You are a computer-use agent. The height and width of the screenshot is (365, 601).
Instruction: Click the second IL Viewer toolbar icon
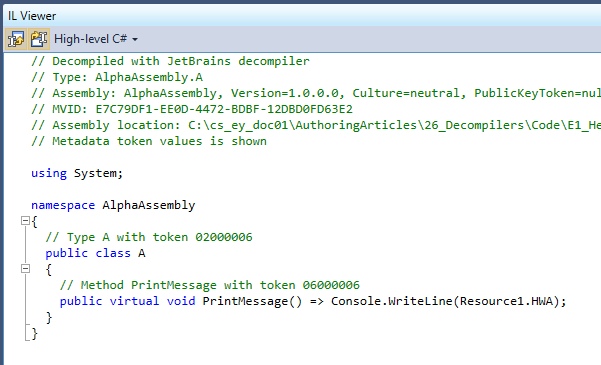tap(39, 39)
